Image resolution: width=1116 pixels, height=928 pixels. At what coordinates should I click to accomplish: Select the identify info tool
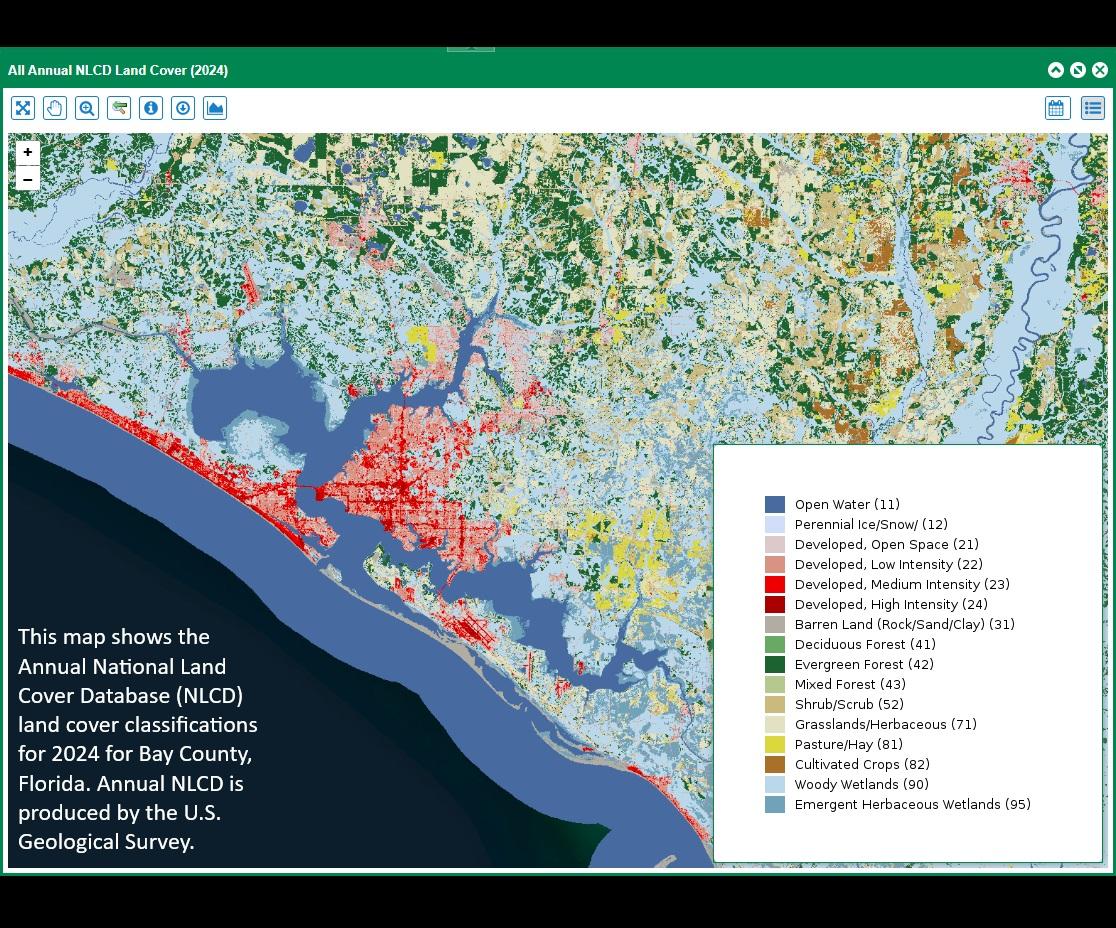[151, 108]
